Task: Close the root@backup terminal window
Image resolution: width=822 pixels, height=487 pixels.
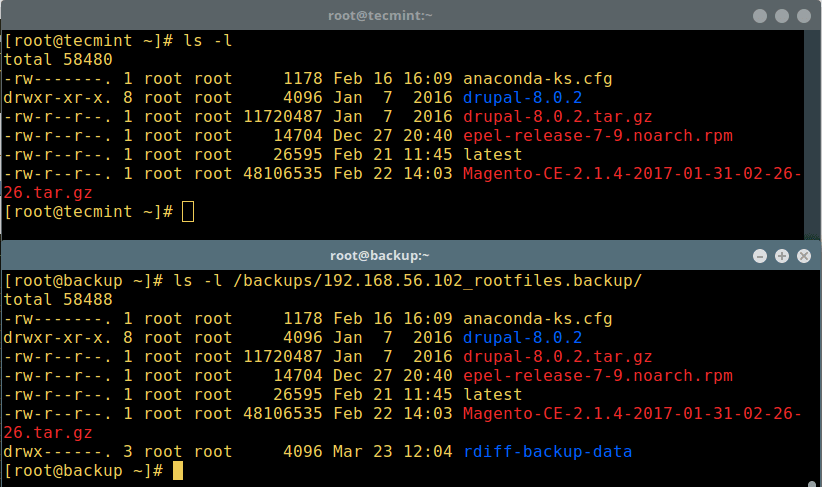Action: pyautogui.click(x=802, y=256)
